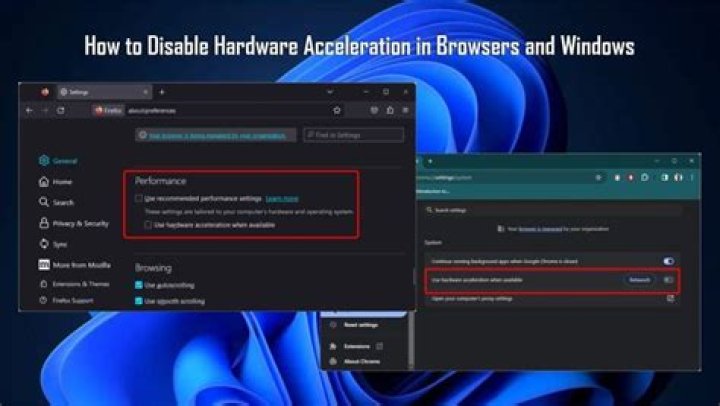Viewport: 720px width, 406px height.
Task: Open Chrome side panel icon
Action: click(664, 178)
